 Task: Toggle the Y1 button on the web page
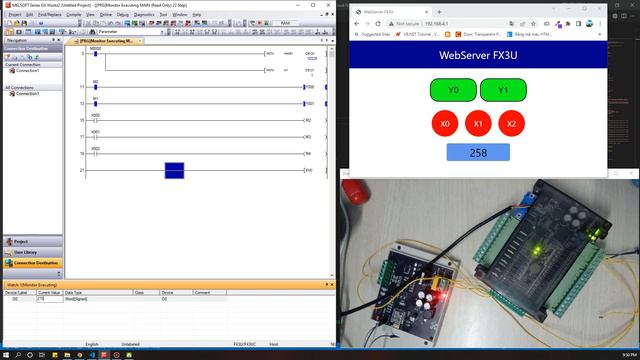pos(503,90)
